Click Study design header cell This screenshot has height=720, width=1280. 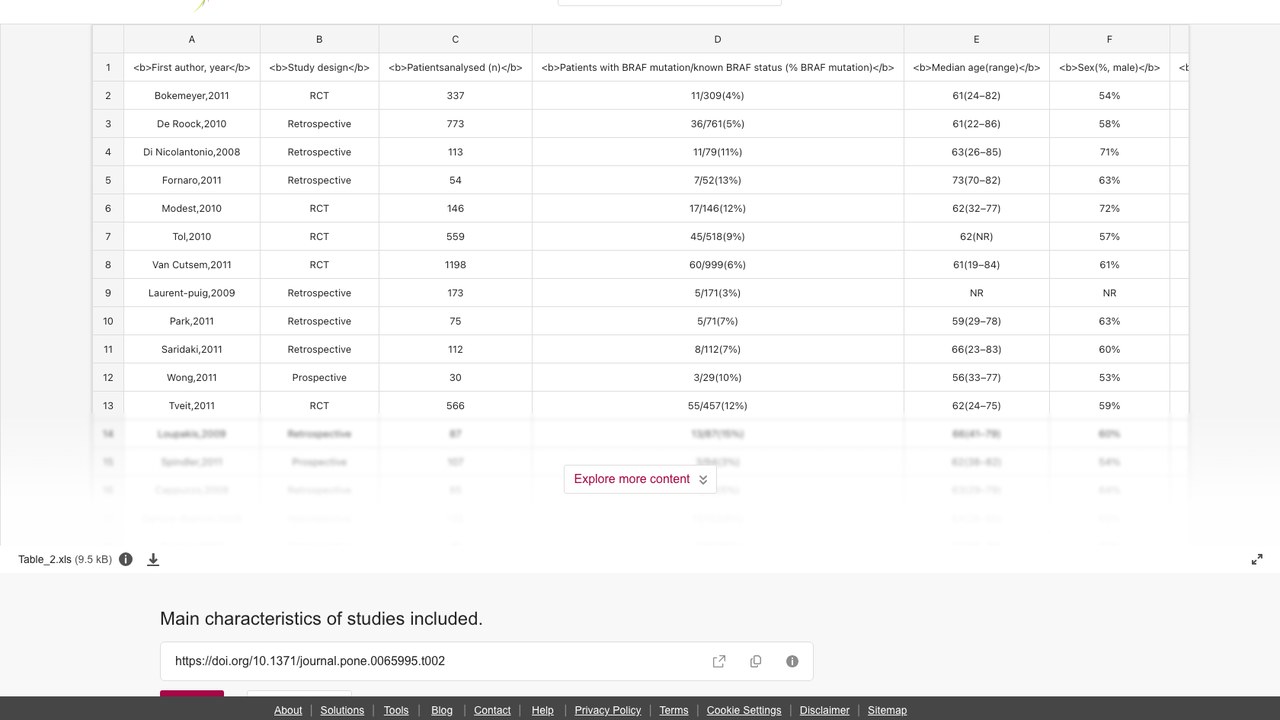click(x=319, y=68)
